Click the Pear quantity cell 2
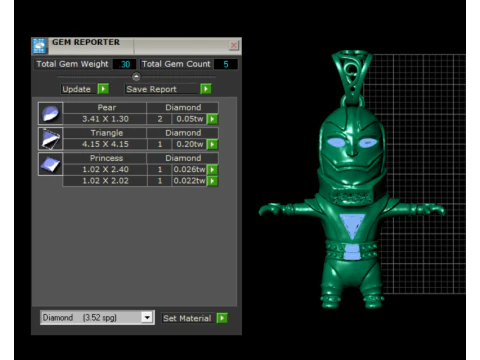Screen dimensions: 480x360 click(160, 119)
